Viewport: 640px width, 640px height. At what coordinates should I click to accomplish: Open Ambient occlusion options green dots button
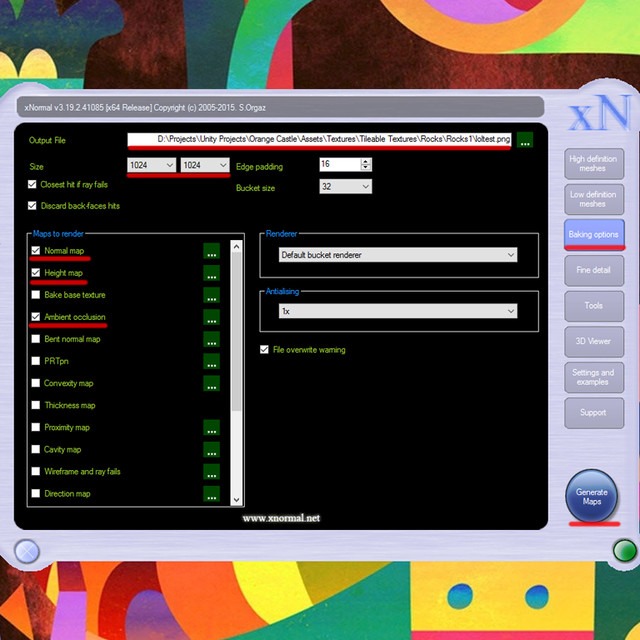[x=211, y=317]
